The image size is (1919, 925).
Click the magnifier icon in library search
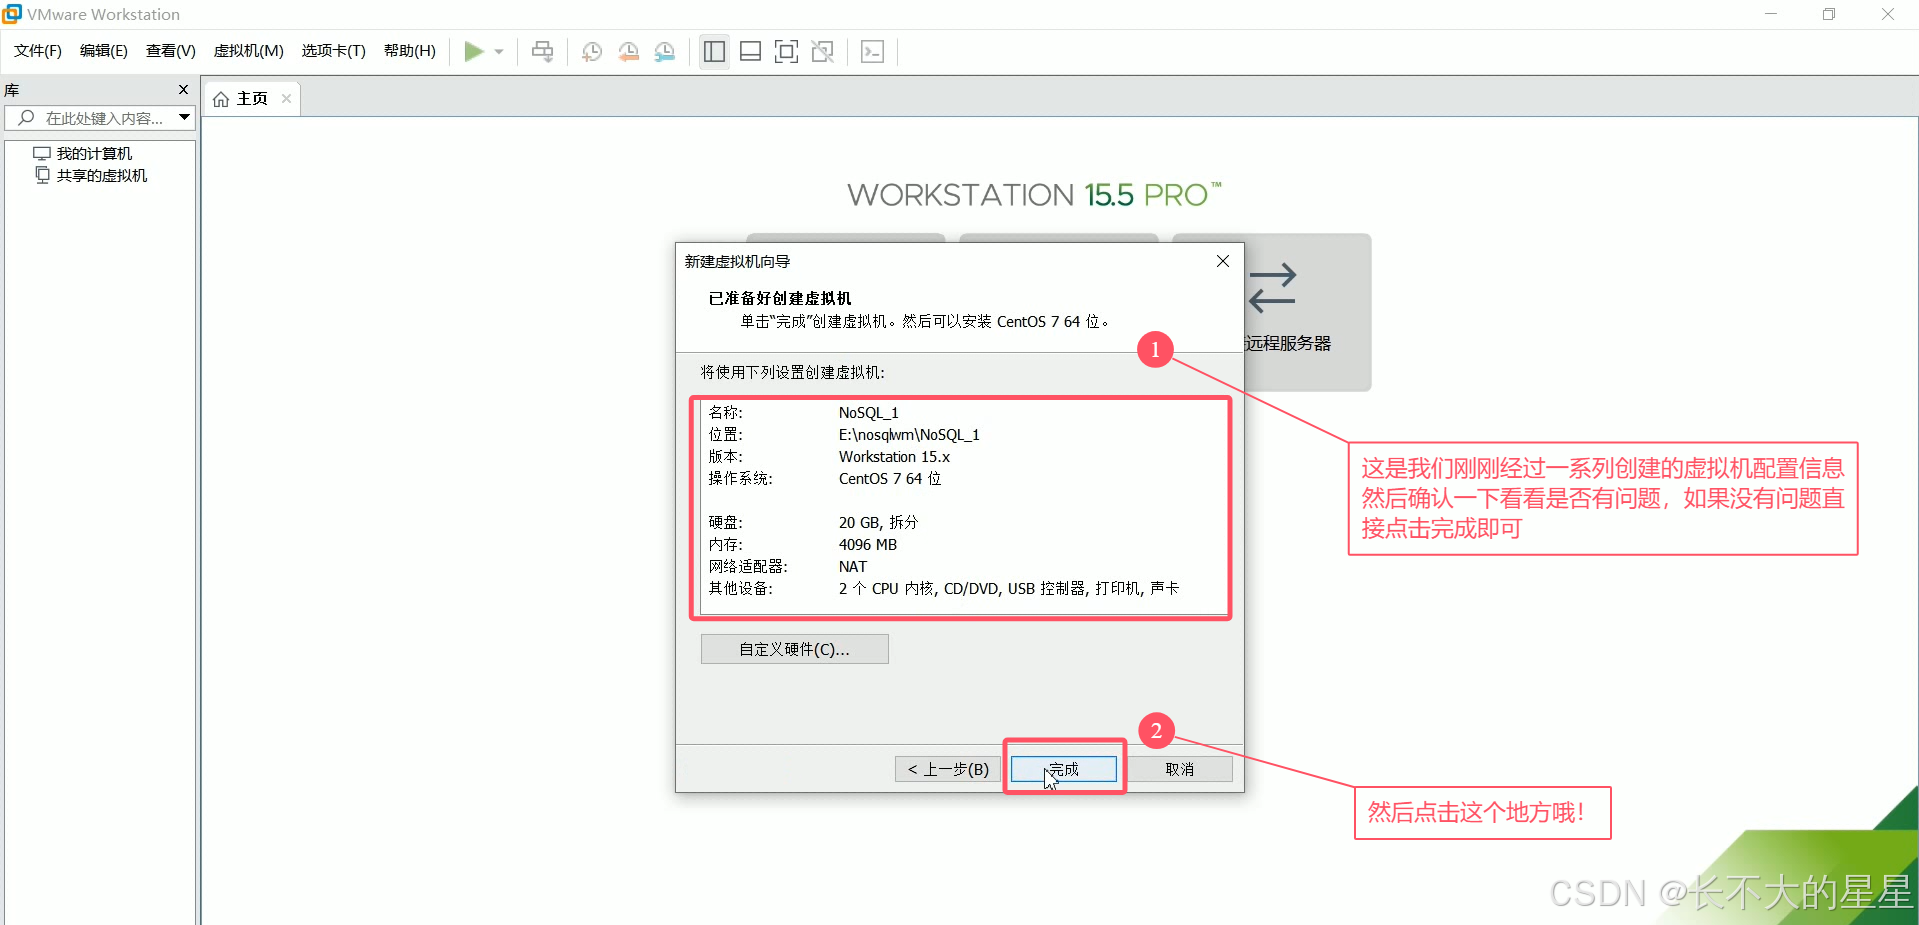tap(26, 118)
